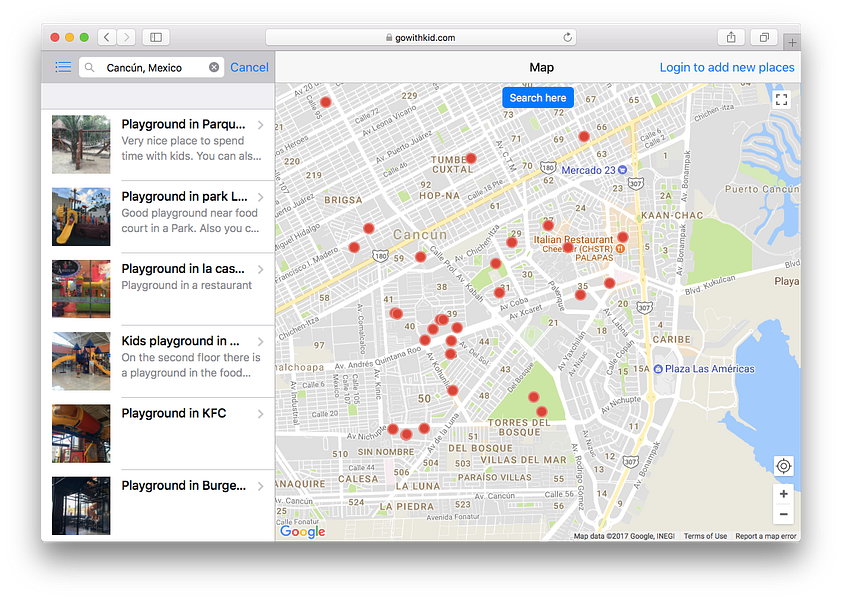Screen dimensions: 842x600
Task: Expand Playground in park L... chevron
Action: click(x=260, y=197)
